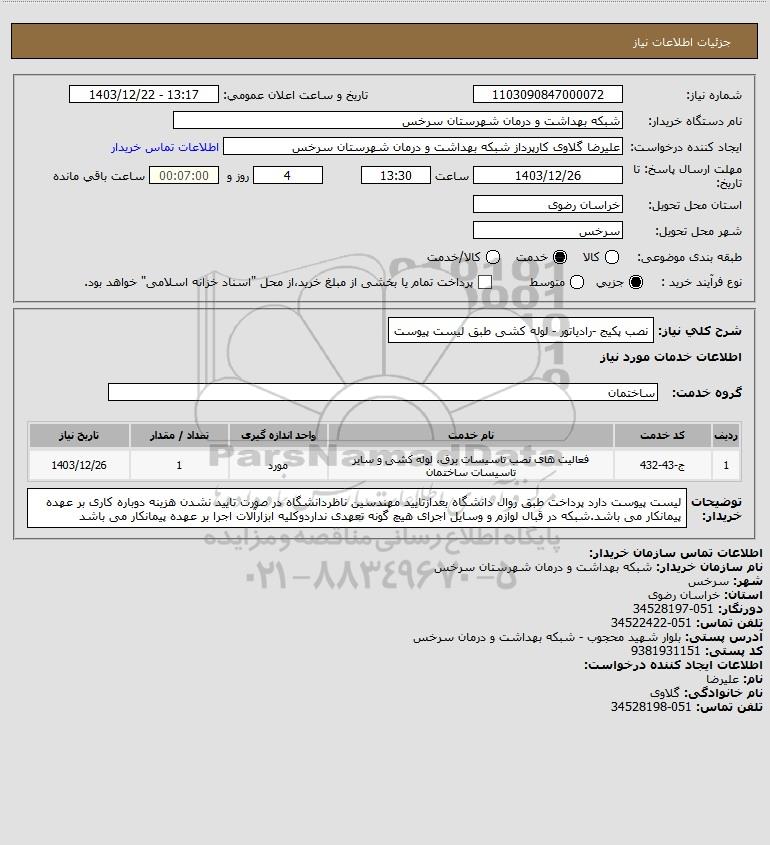This screenshot has width=770, height=845.
Task: Click the اطلاعات تماس سازمان خریدار heading
Action: (676, 553)
